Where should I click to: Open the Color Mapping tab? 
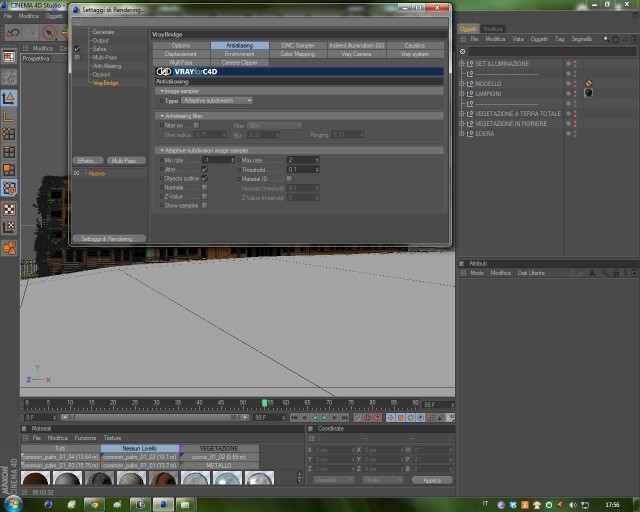298,54
